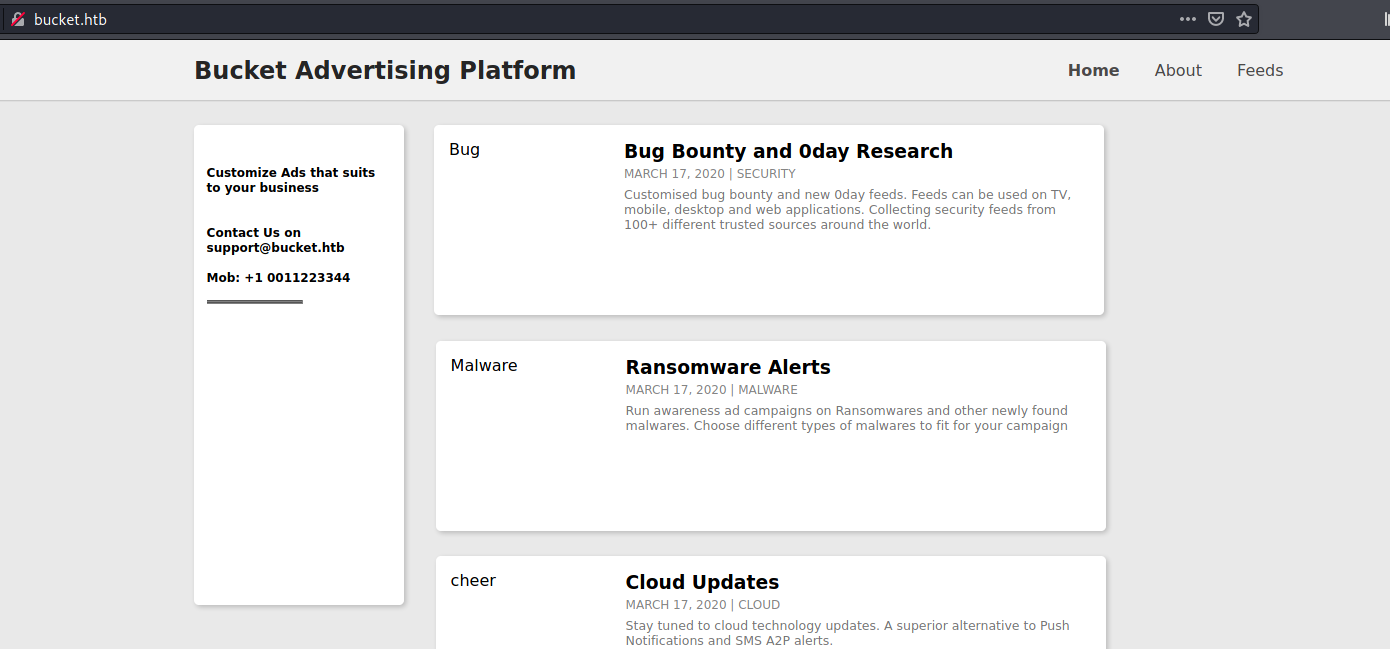This screenshot has width=1390, height=649.
Task: Open the Ransomware Alerts article title
Action: 728,367
